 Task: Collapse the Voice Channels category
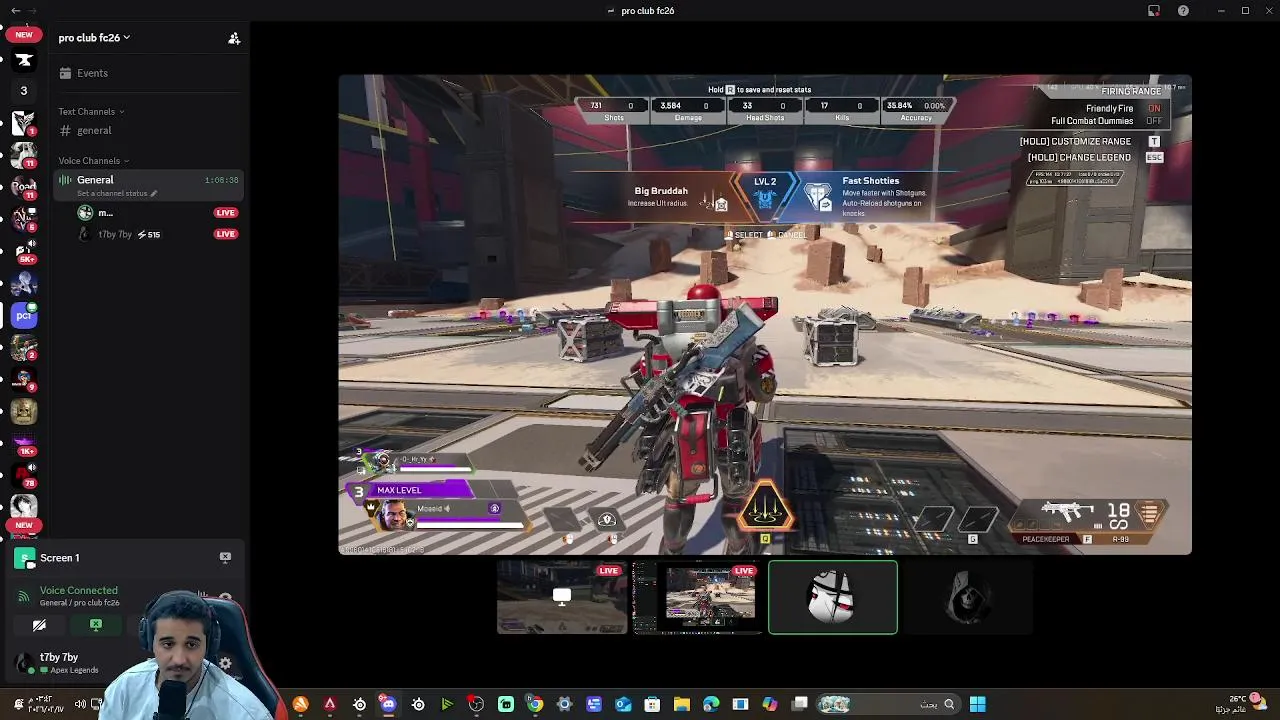point(93,161)
